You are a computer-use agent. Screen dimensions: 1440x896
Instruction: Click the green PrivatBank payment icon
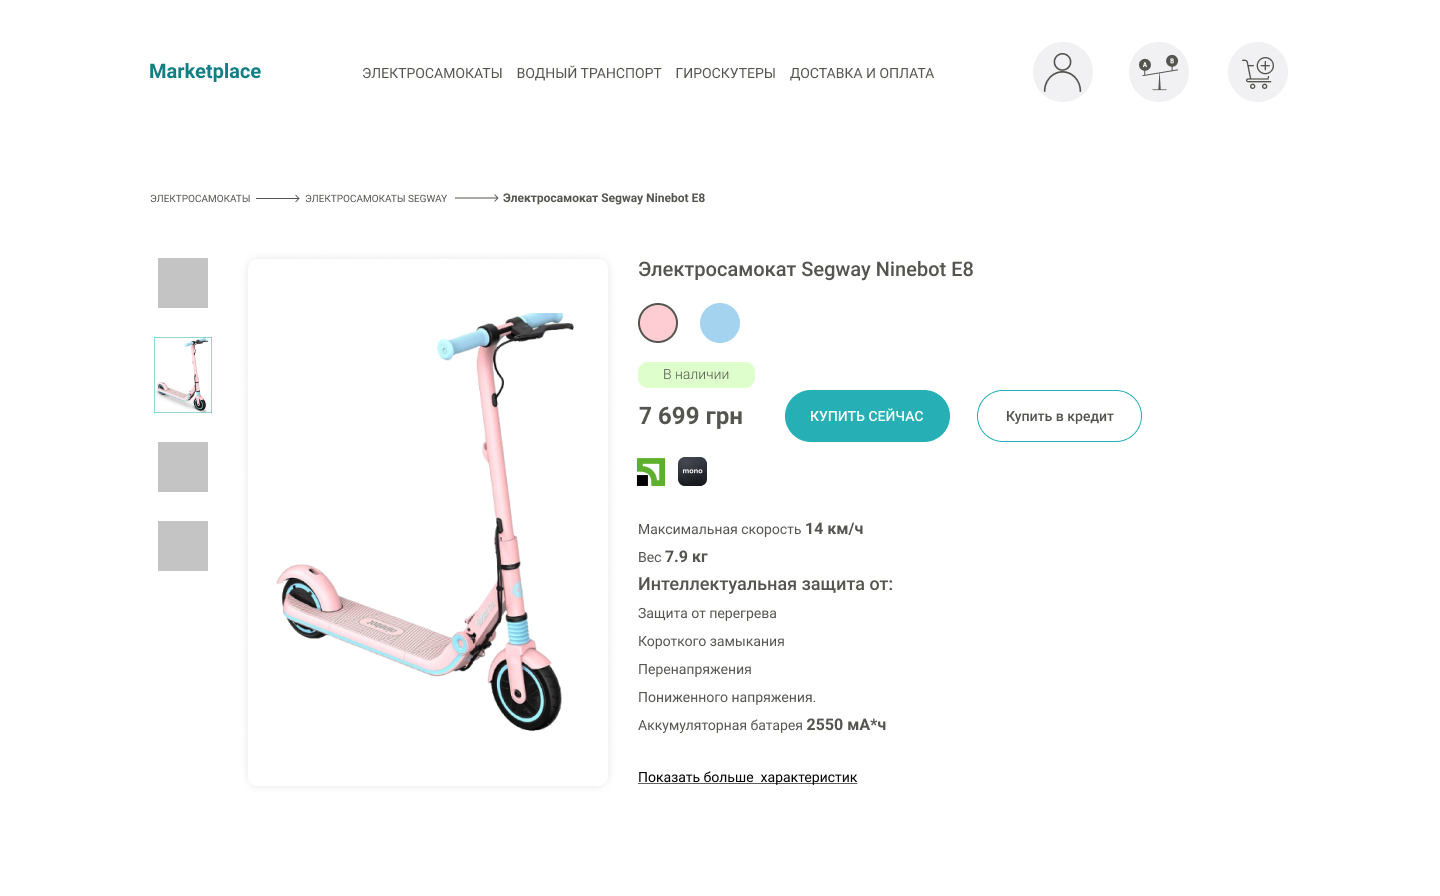tap(651, 472)
